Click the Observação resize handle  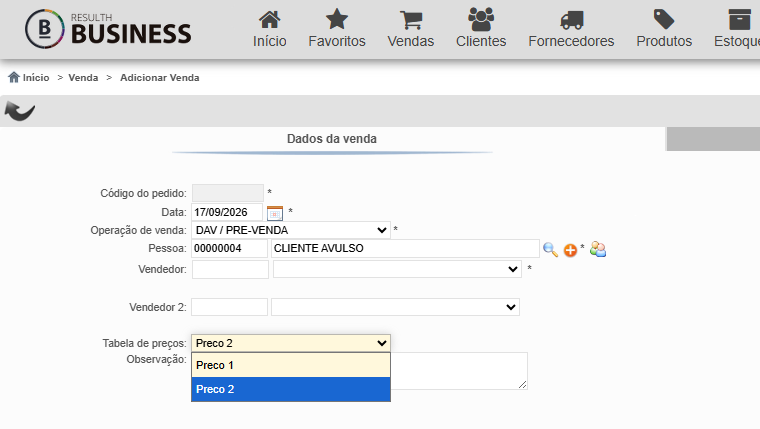(522, 384)
